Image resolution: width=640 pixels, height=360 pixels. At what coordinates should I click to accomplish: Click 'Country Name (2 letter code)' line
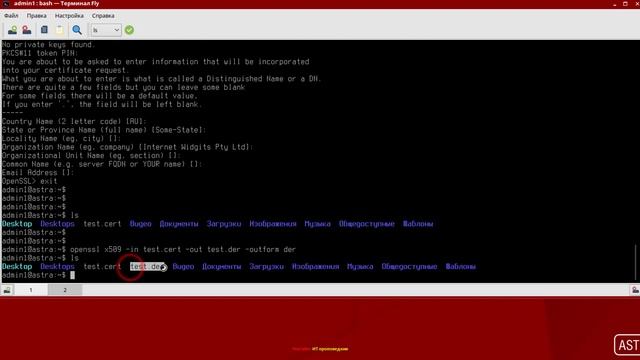click(x=74, y=121)
